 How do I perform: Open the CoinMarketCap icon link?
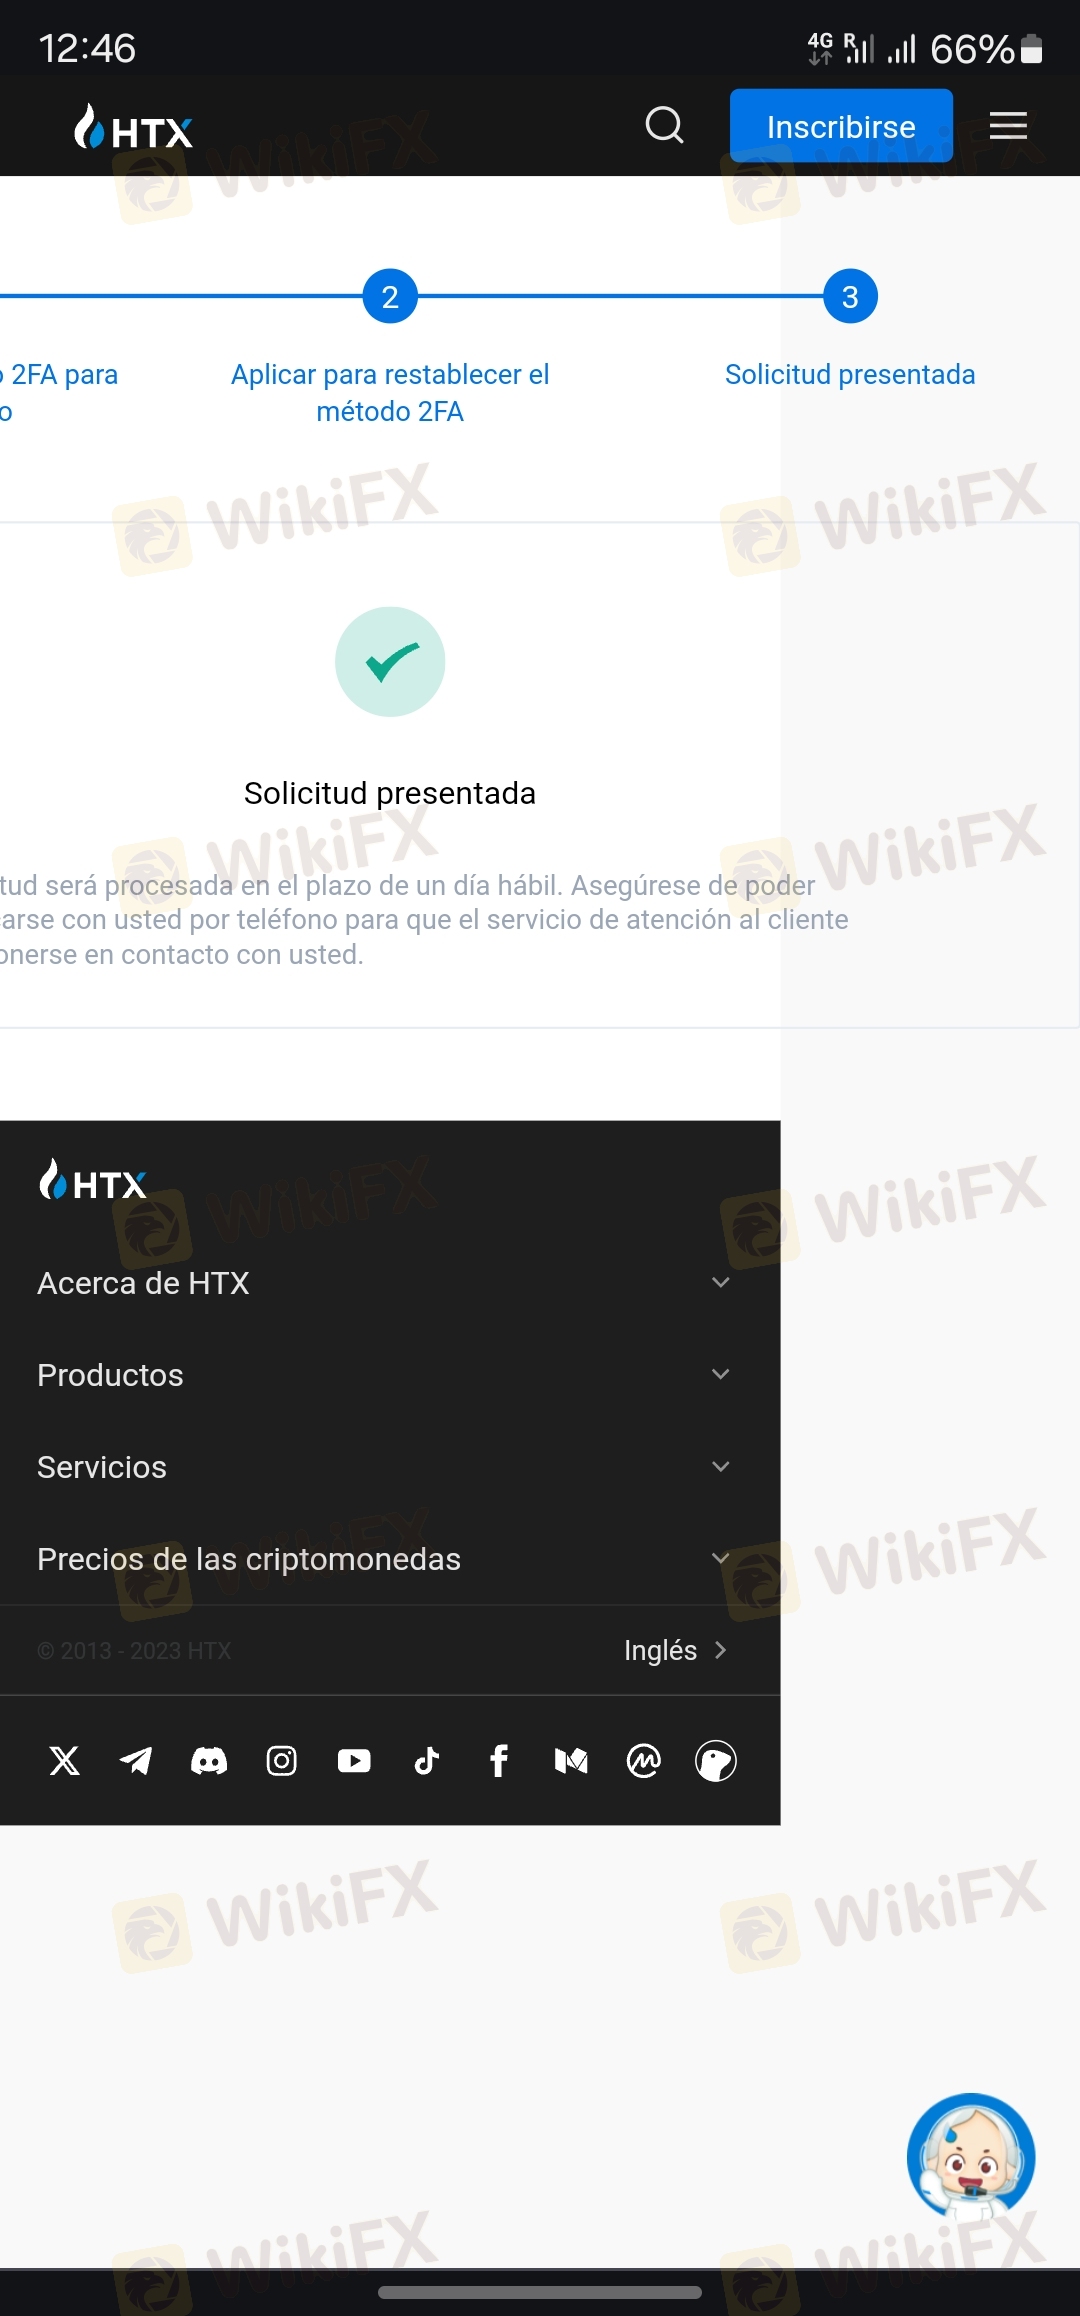click(644, 1760)
